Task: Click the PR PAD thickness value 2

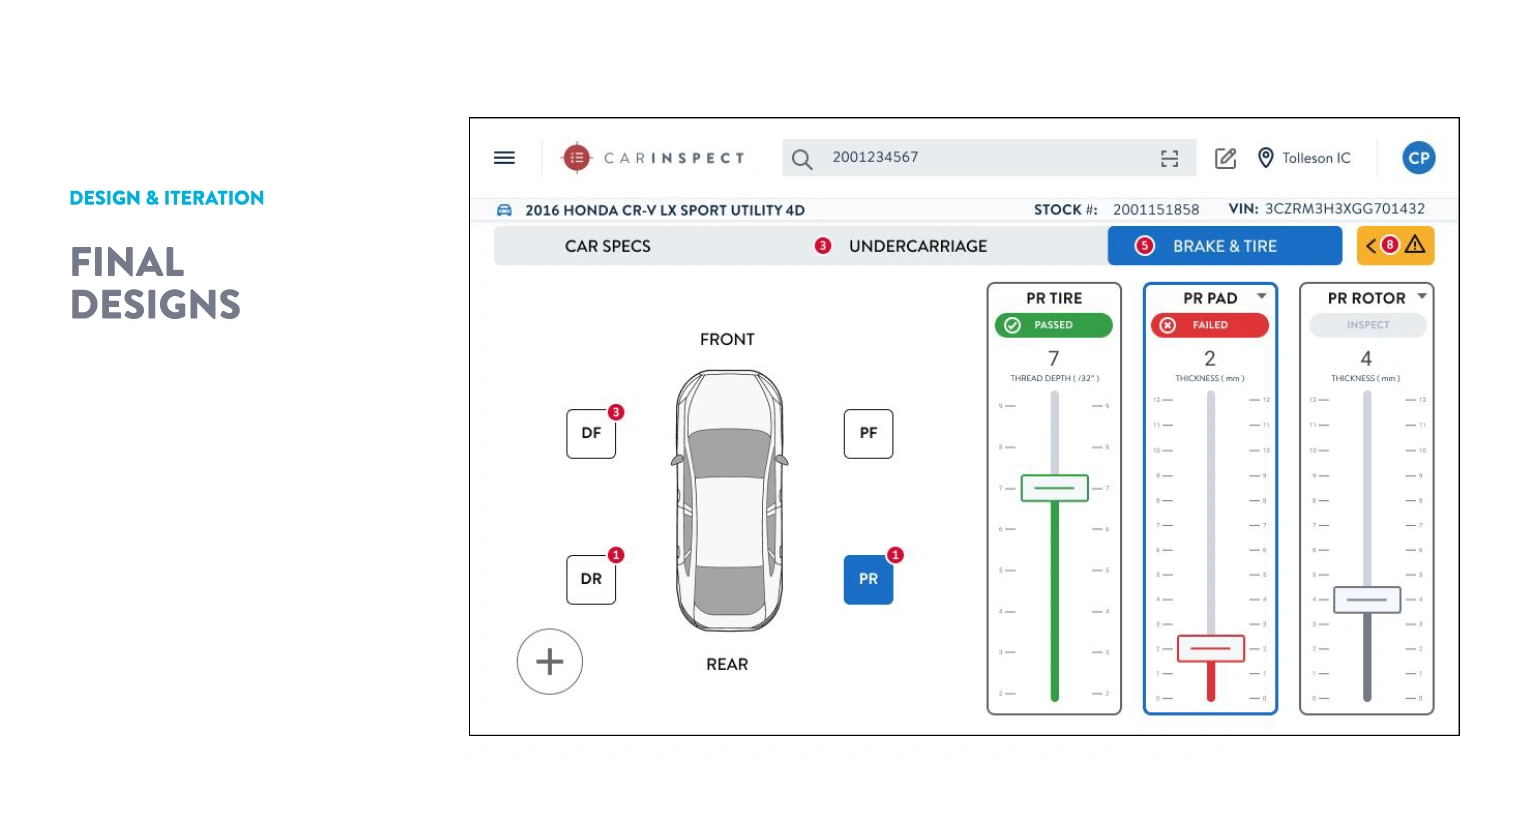Action: click(x=1210, y=358)
